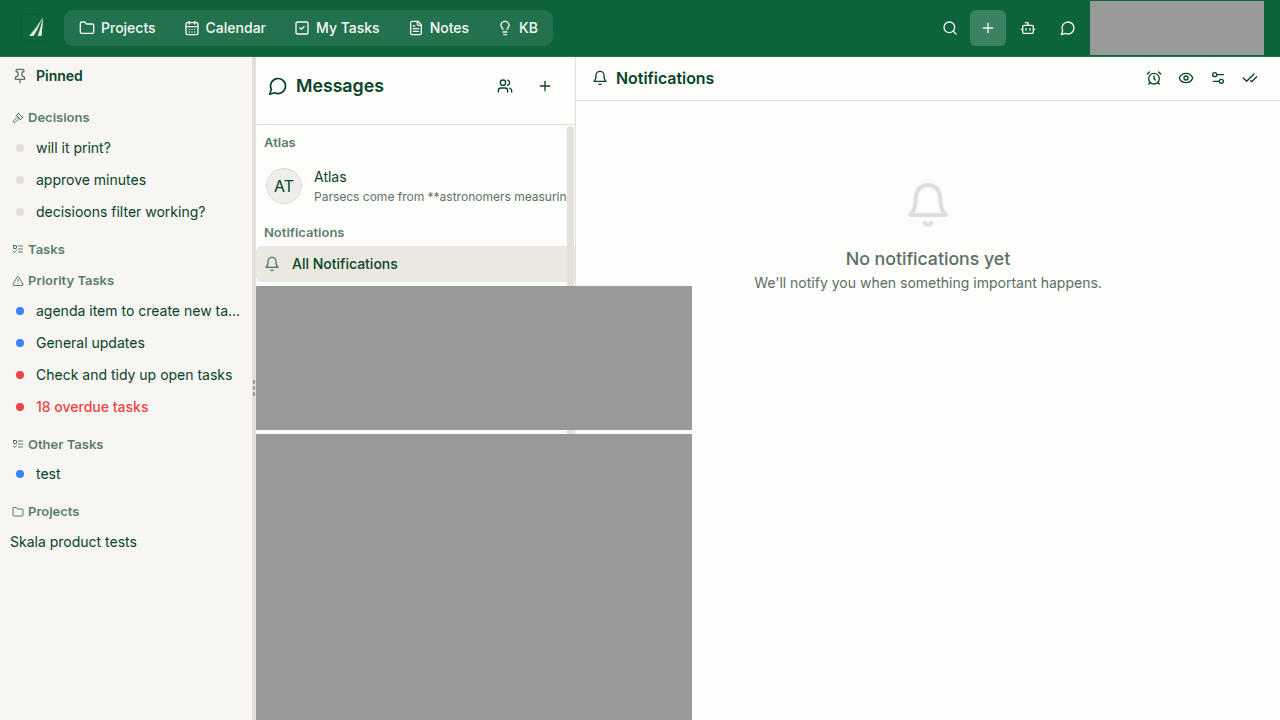Open the Projects tab
Viewport: 1280px width, 720px height.
(x=117, y=28)
